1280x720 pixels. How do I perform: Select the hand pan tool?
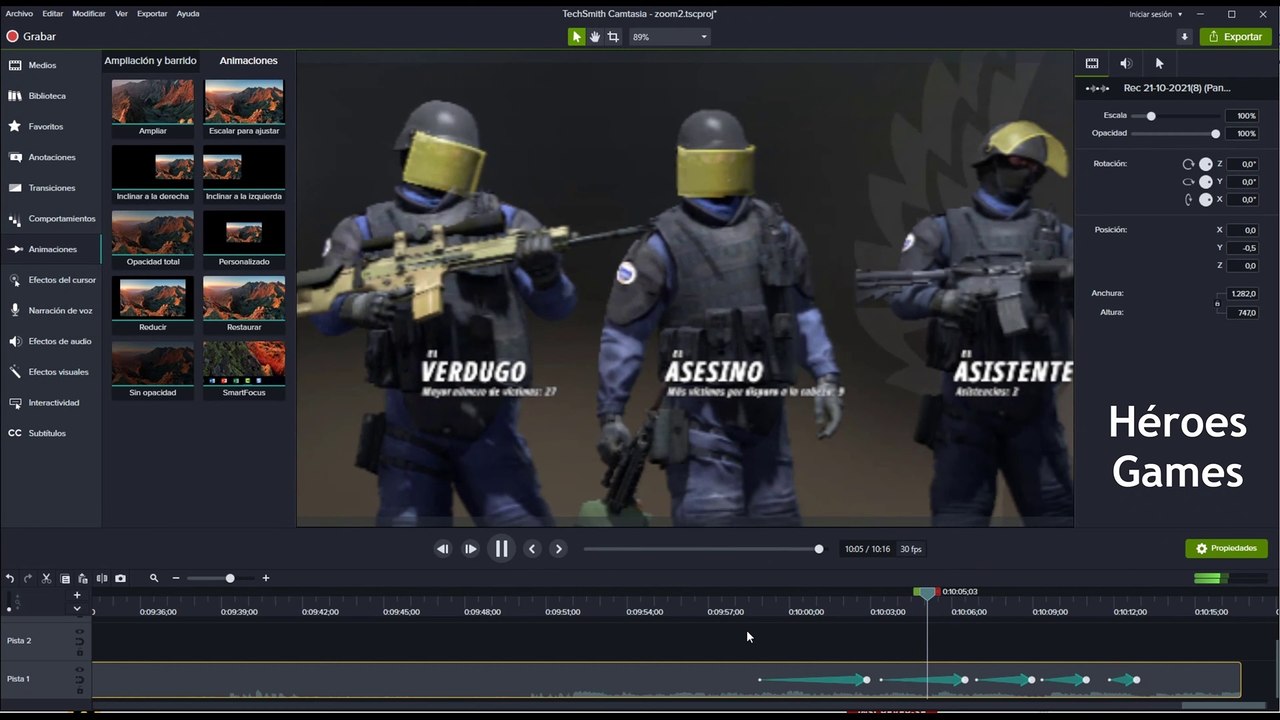594,37
